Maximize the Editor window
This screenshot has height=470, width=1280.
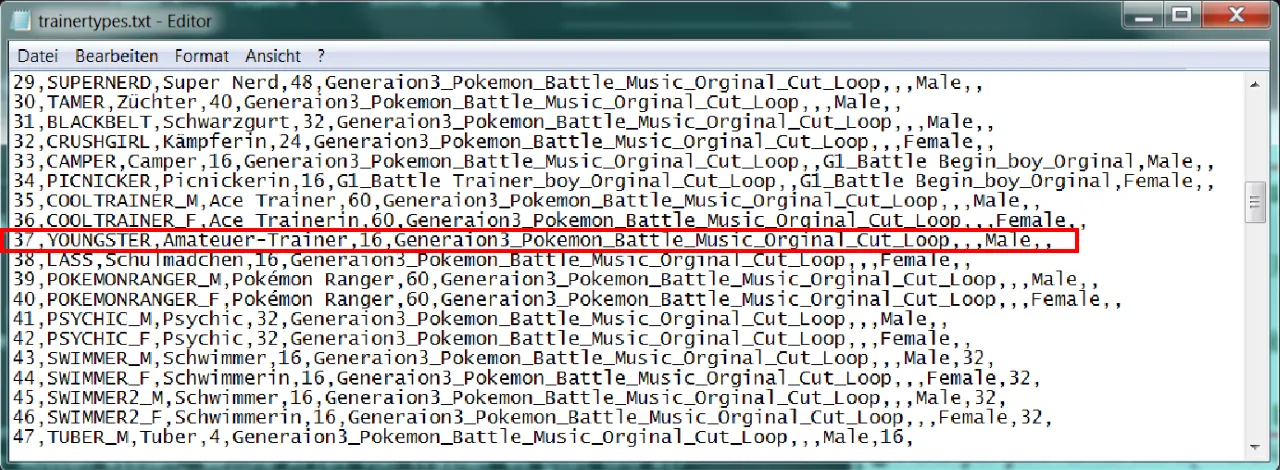pyautogui.click(x=1181, y=14)
